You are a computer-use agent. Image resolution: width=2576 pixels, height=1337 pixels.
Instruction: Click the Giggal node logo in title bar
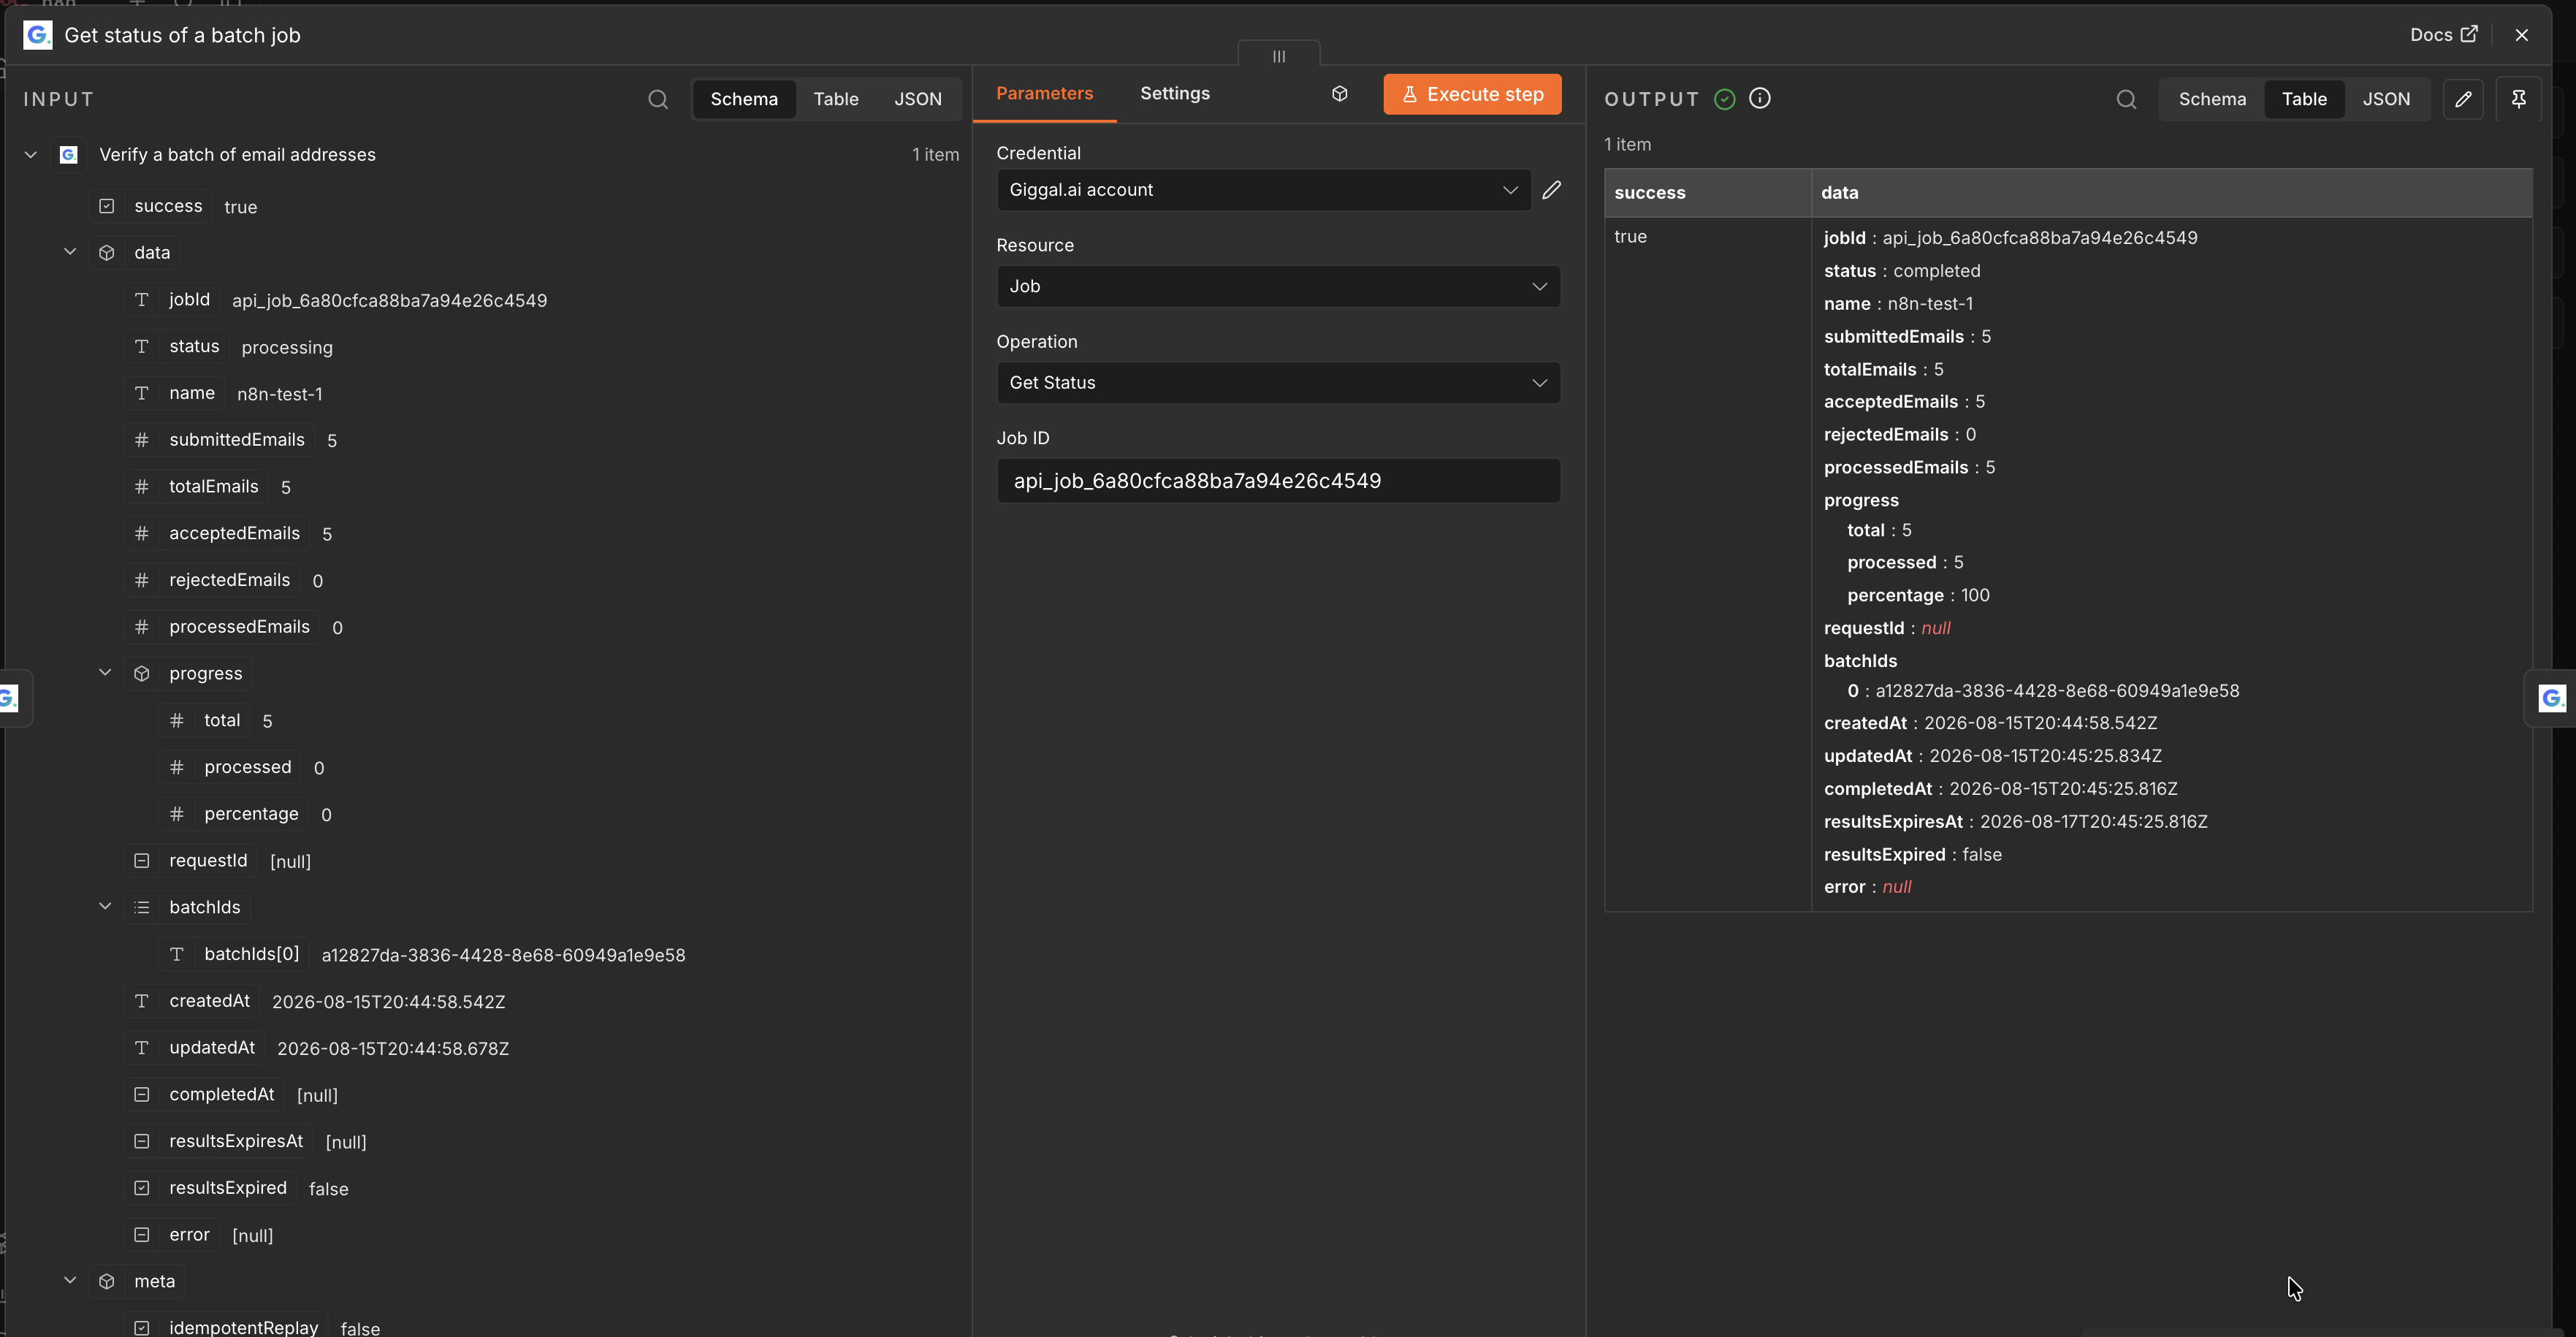38,35
